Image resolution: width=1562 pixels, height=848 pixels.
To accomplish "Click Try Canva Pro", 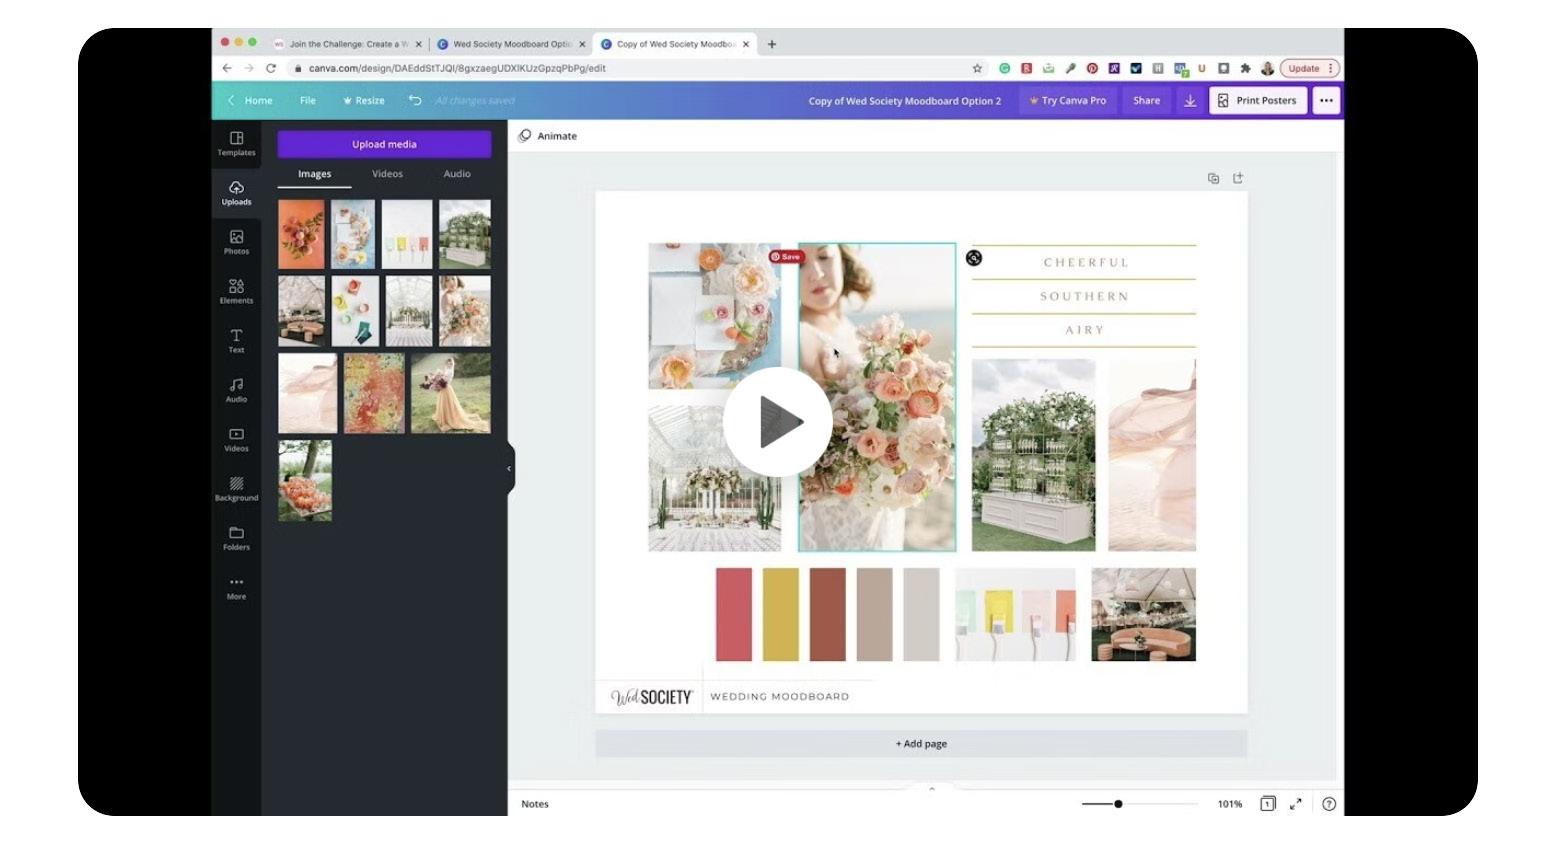I will (x=1068, y=100).
